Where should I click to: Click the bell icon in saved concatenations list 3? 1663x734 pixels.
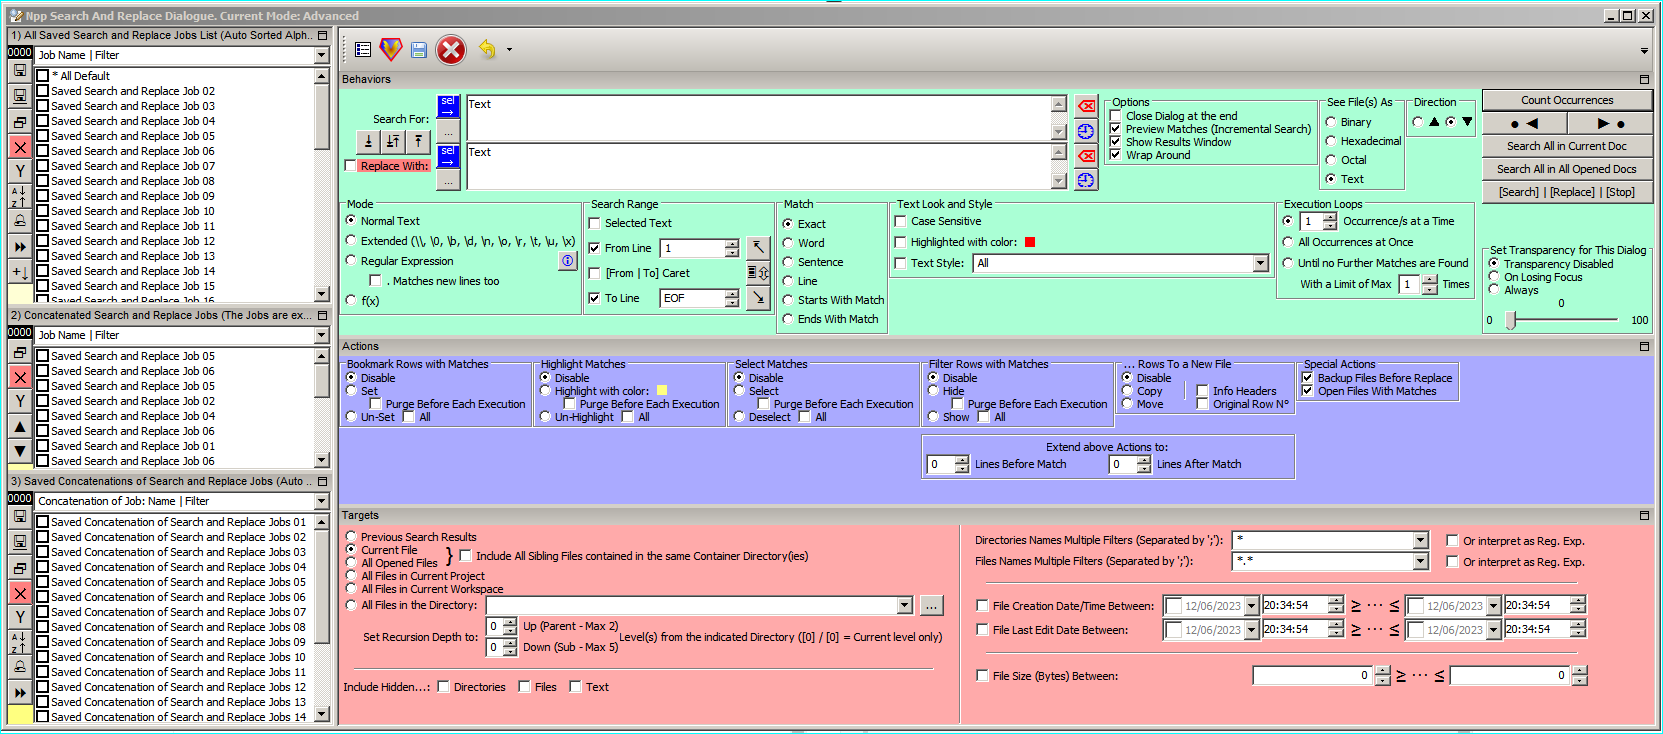coord(20,667)
